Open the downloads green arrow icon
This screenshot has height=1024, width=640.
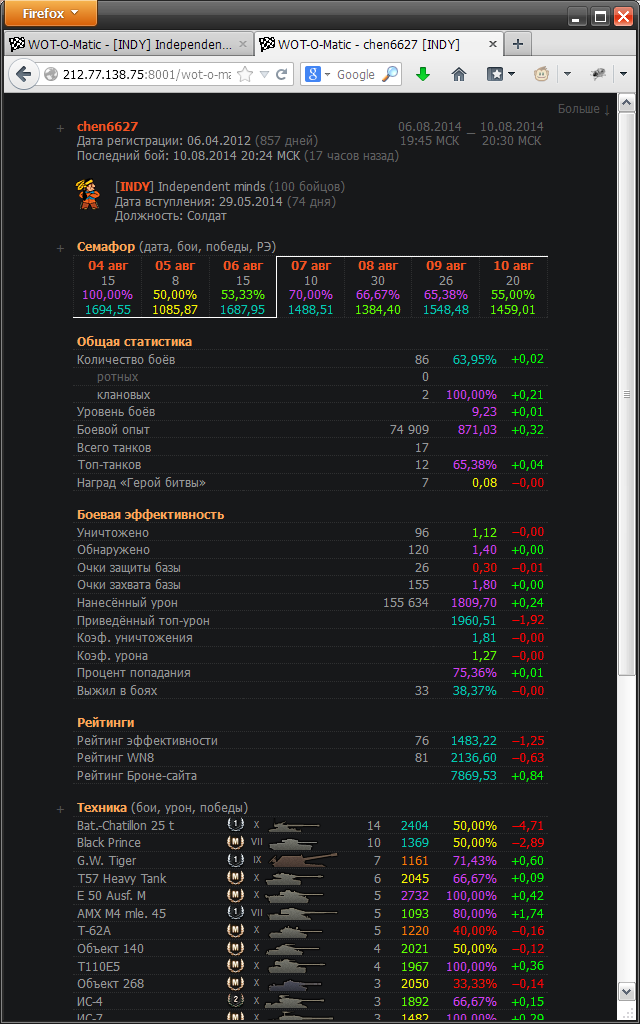423,74
